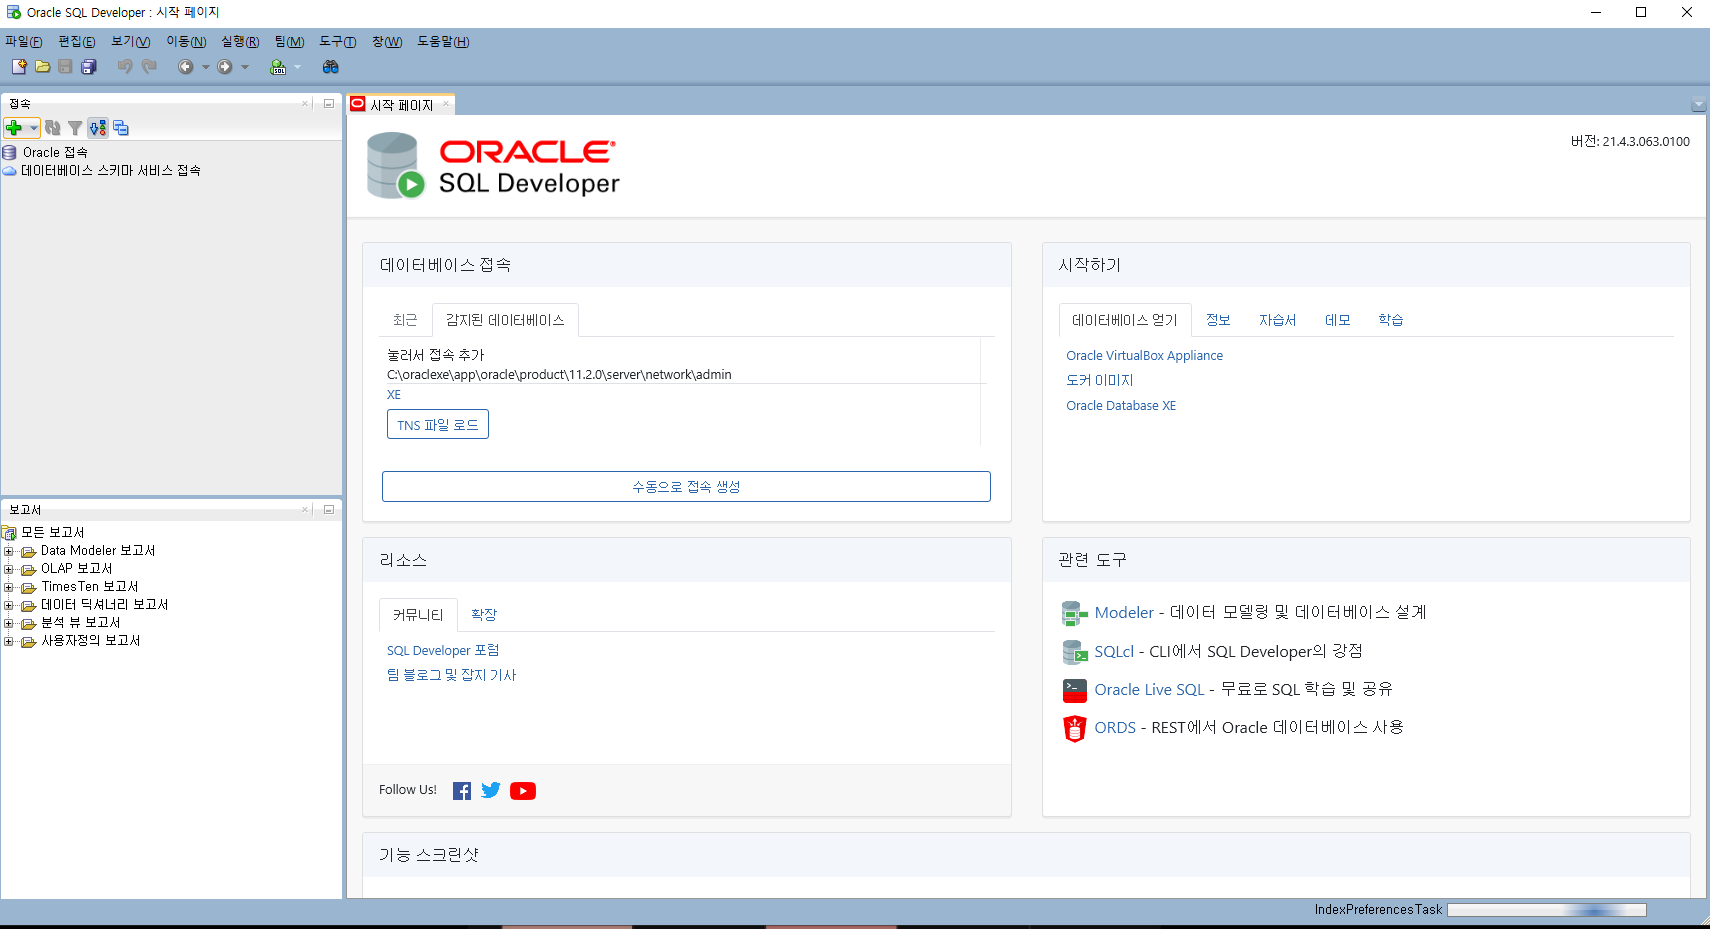Click the New document toolbar icon
The width and height of the screenshot is (1710, 929).
(x=19, y=66)
